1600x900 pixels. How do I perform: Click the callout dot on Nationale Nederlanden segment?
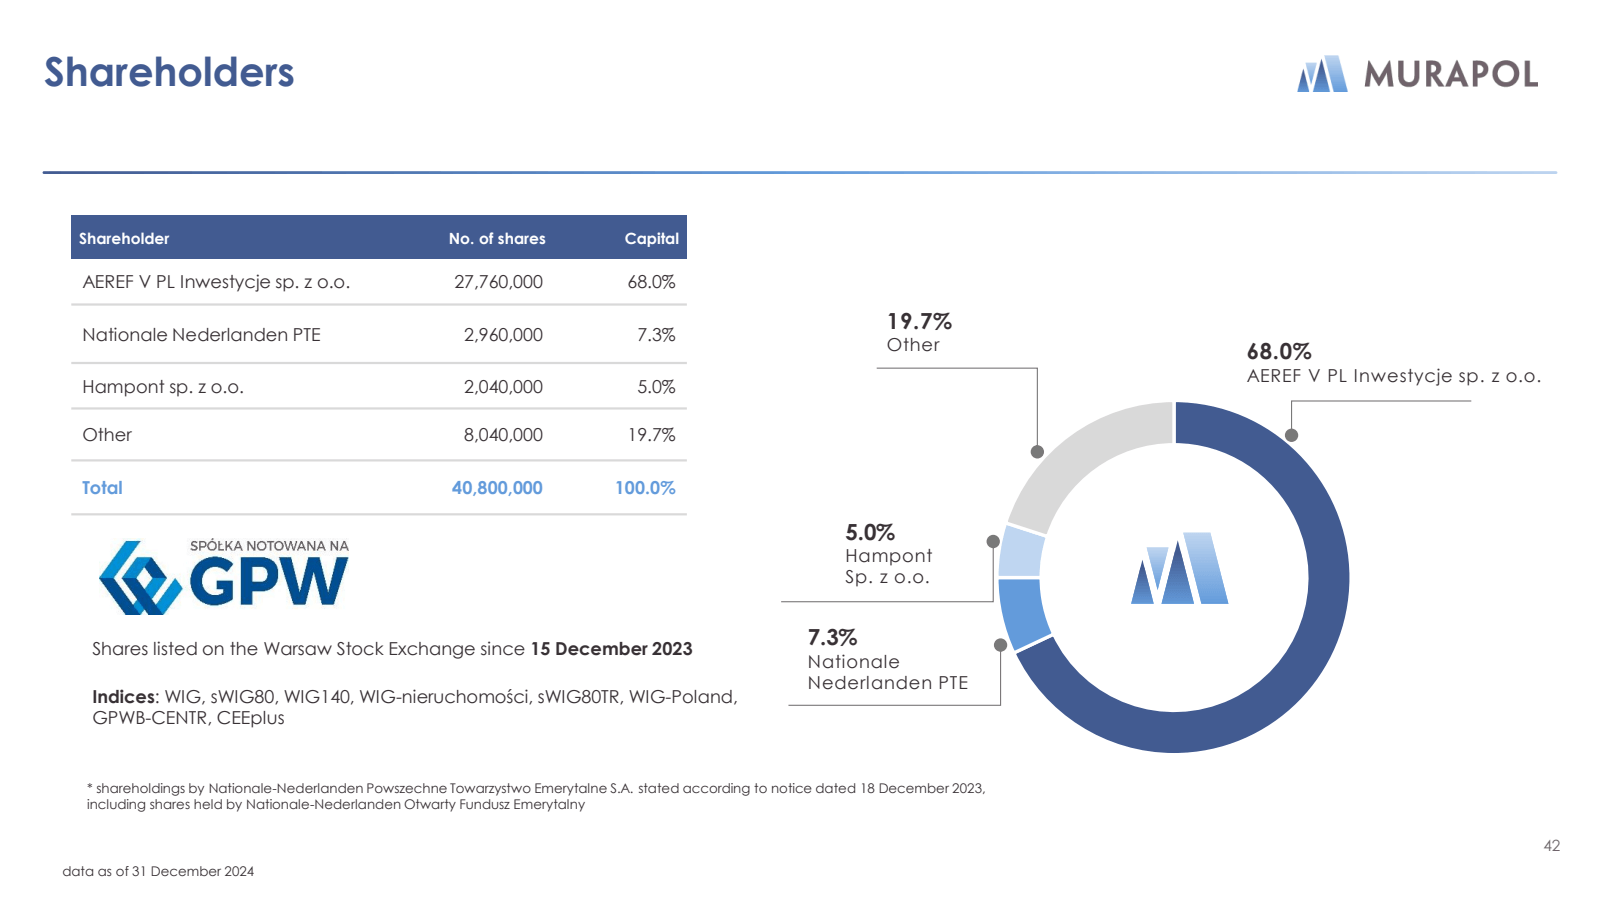coord(1000,645)
